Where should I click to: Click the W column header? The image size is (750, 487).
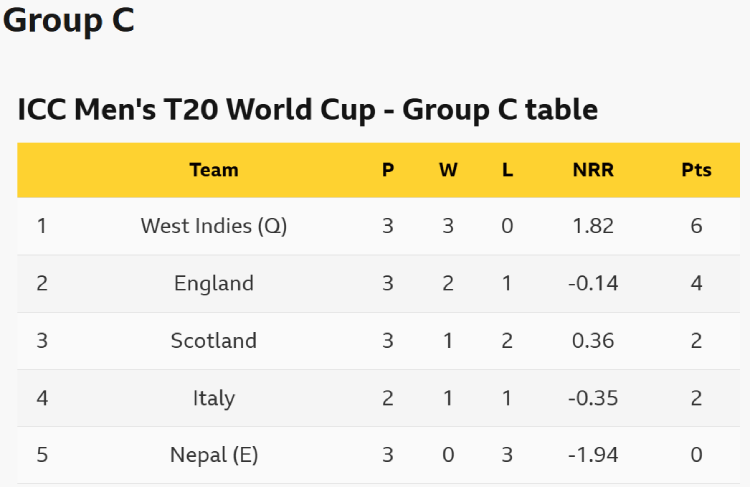click(x=448, y=170)
